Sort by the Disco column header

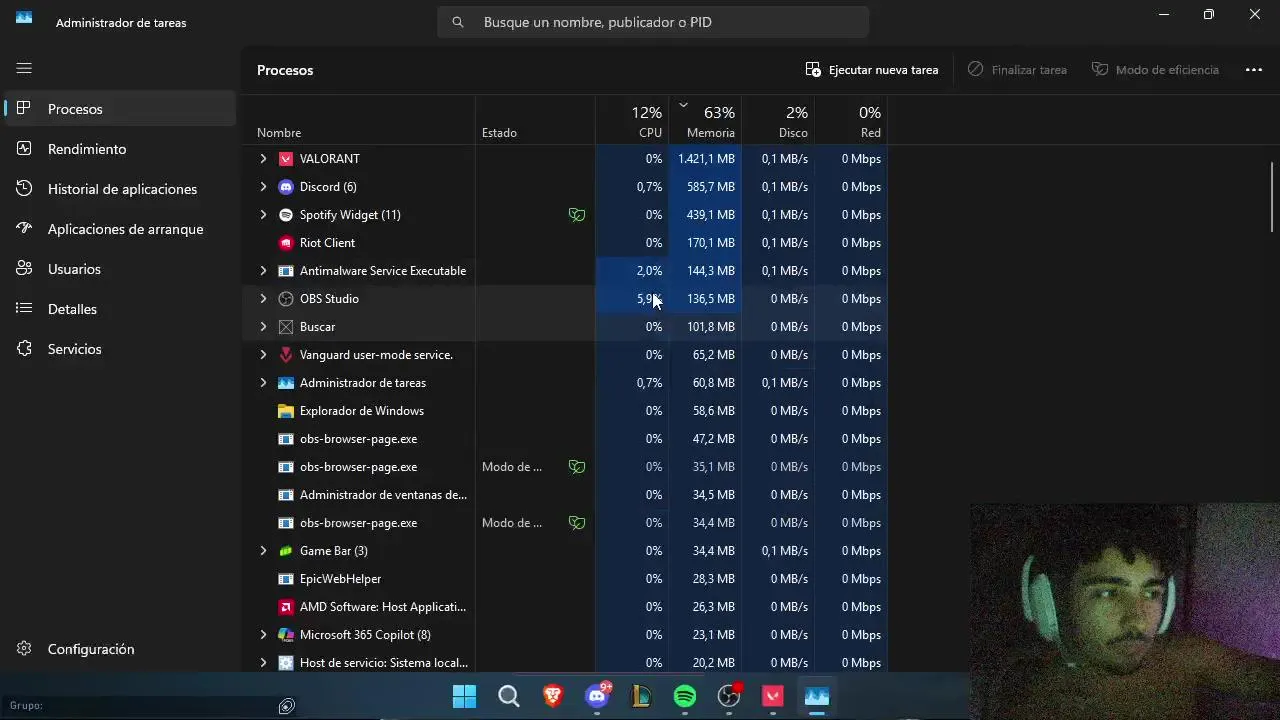point(777,121)
